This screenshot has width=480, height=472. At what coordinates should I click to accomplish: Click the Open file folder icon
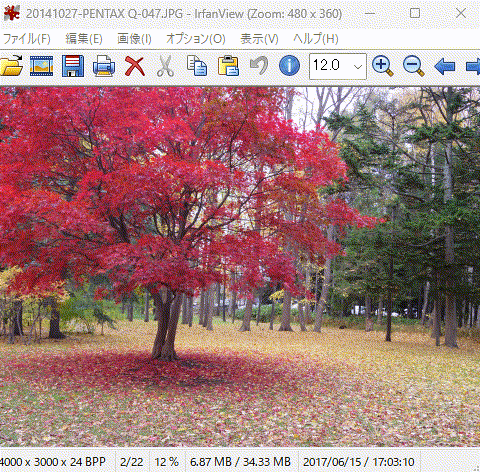11,66
